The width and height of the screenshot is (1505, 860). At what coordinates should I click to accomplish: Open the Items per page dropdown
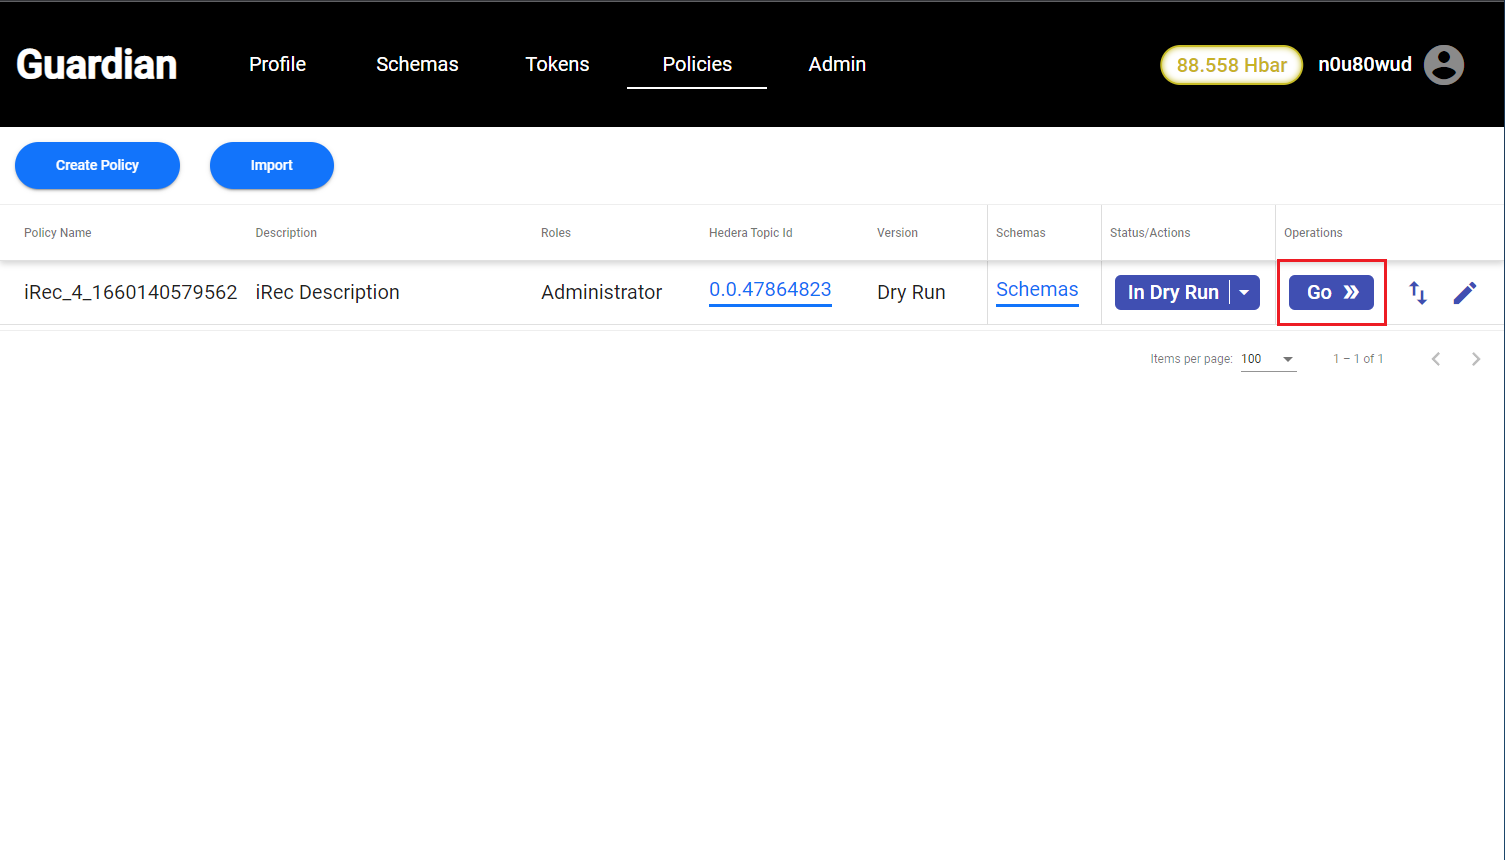(1268, 359)
